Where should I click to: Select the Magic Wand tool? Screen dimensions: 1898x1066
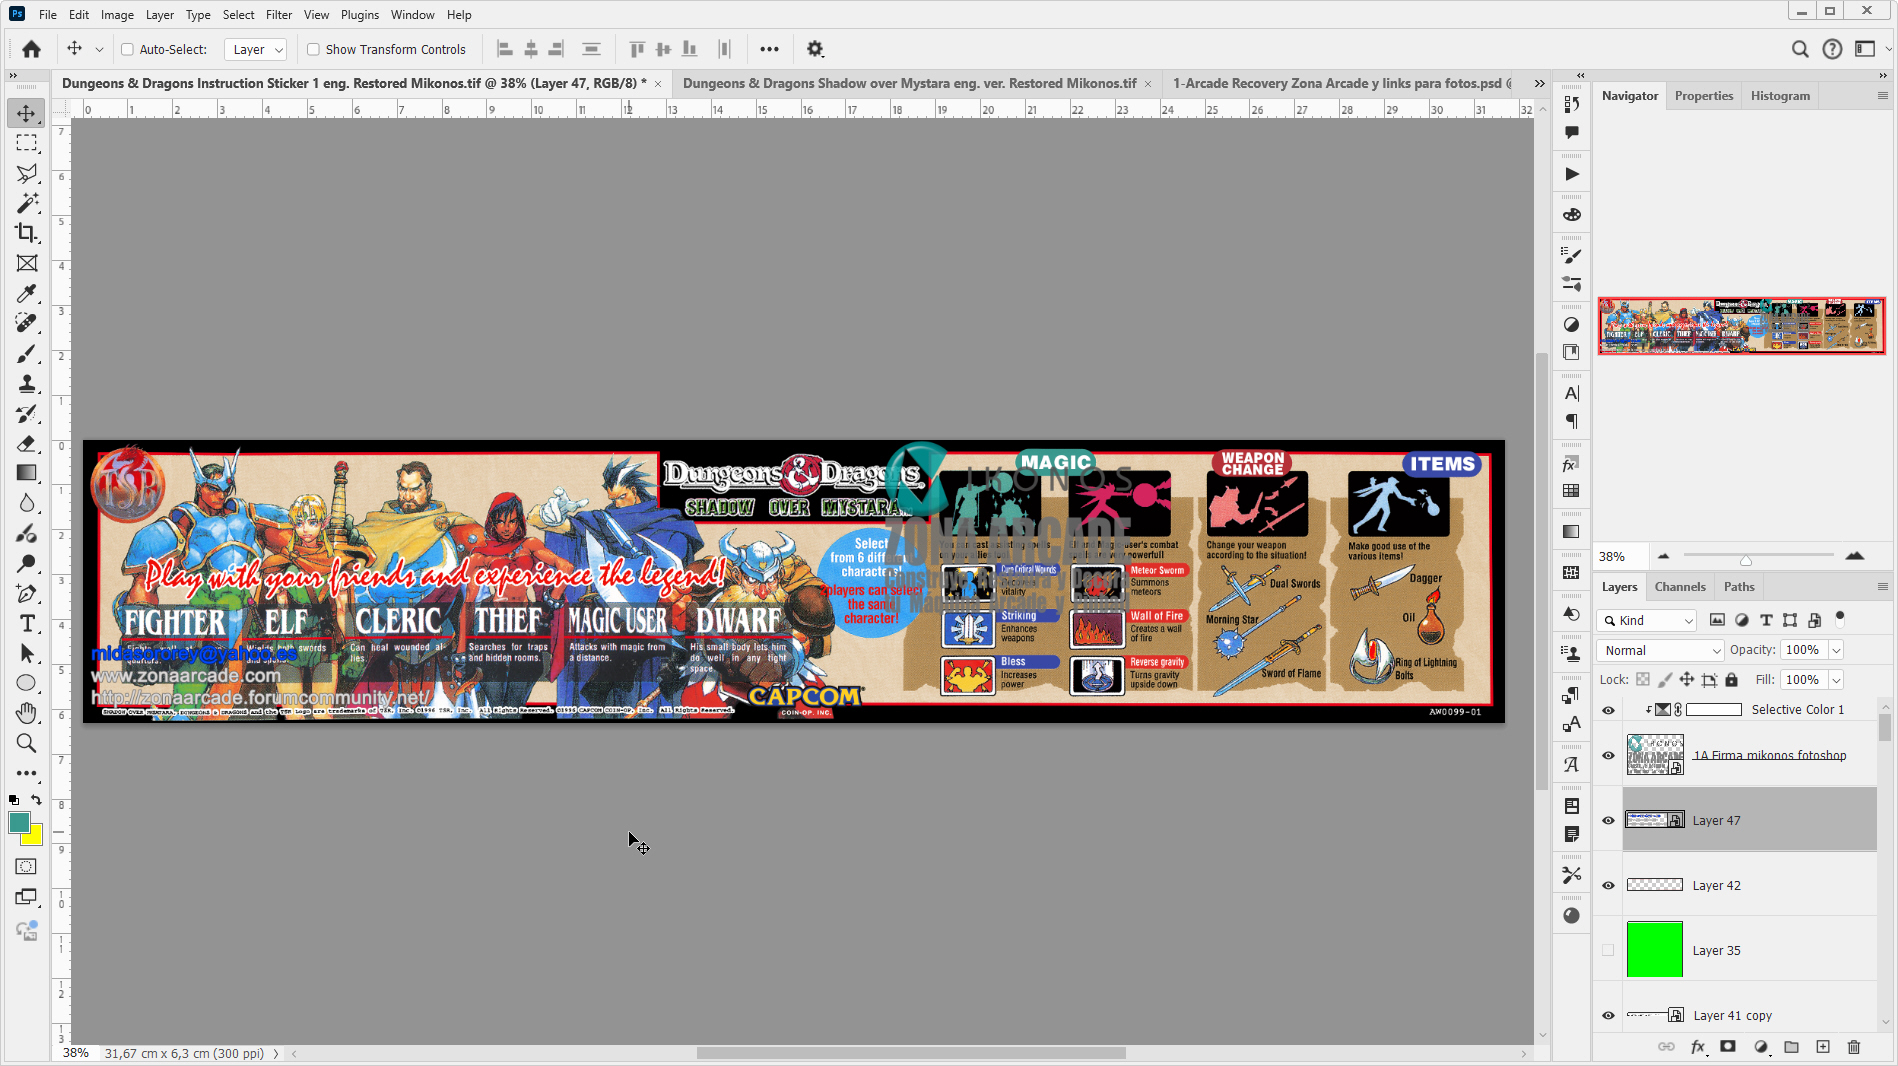pos(27,203)
